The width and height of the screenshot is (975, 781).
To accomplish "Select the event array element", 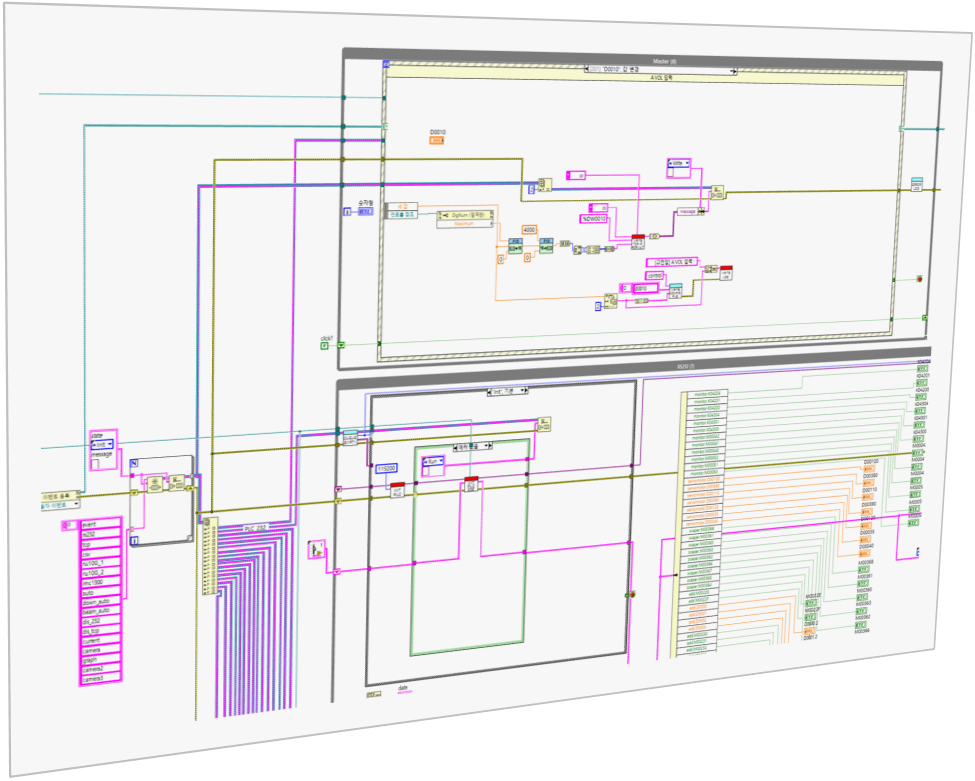I will pos(101,525).
